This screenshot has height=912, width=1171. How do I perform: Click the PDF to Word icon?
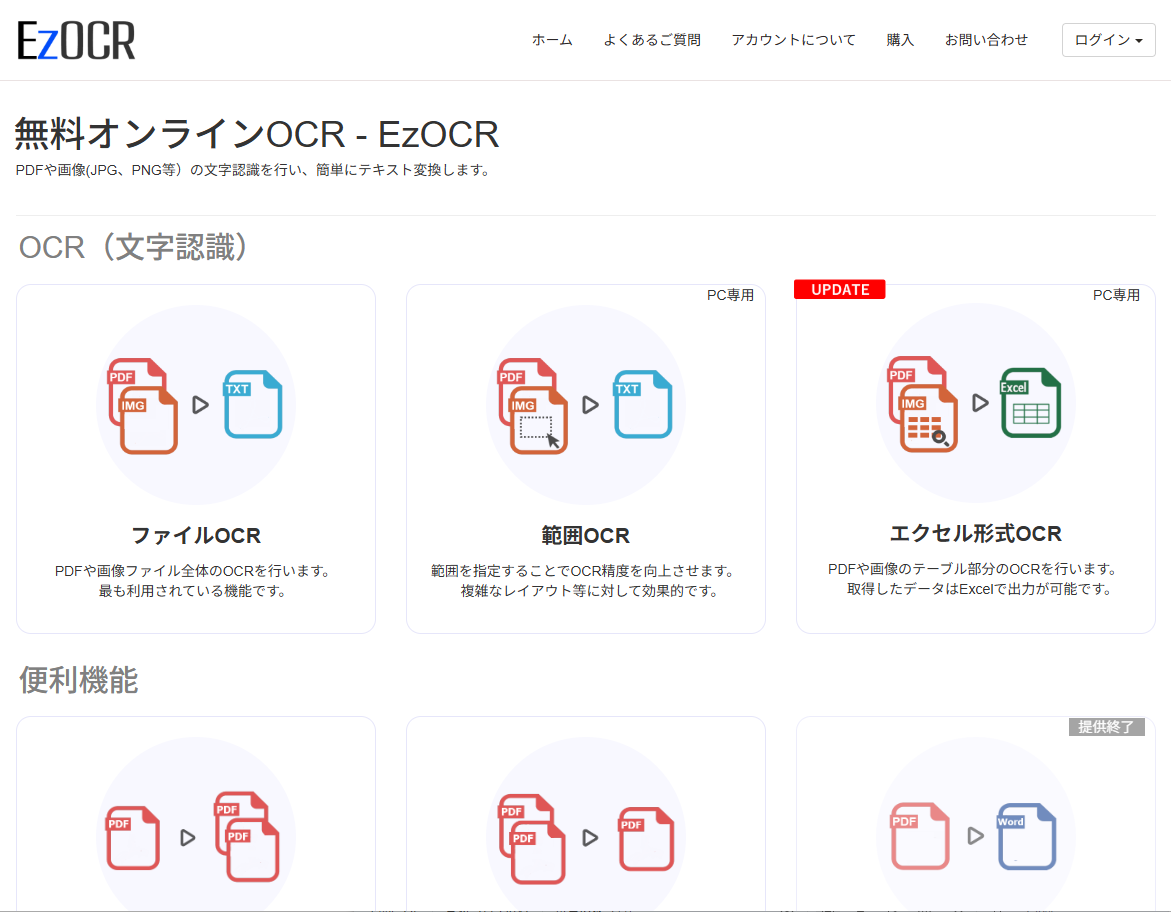[975, 836]
